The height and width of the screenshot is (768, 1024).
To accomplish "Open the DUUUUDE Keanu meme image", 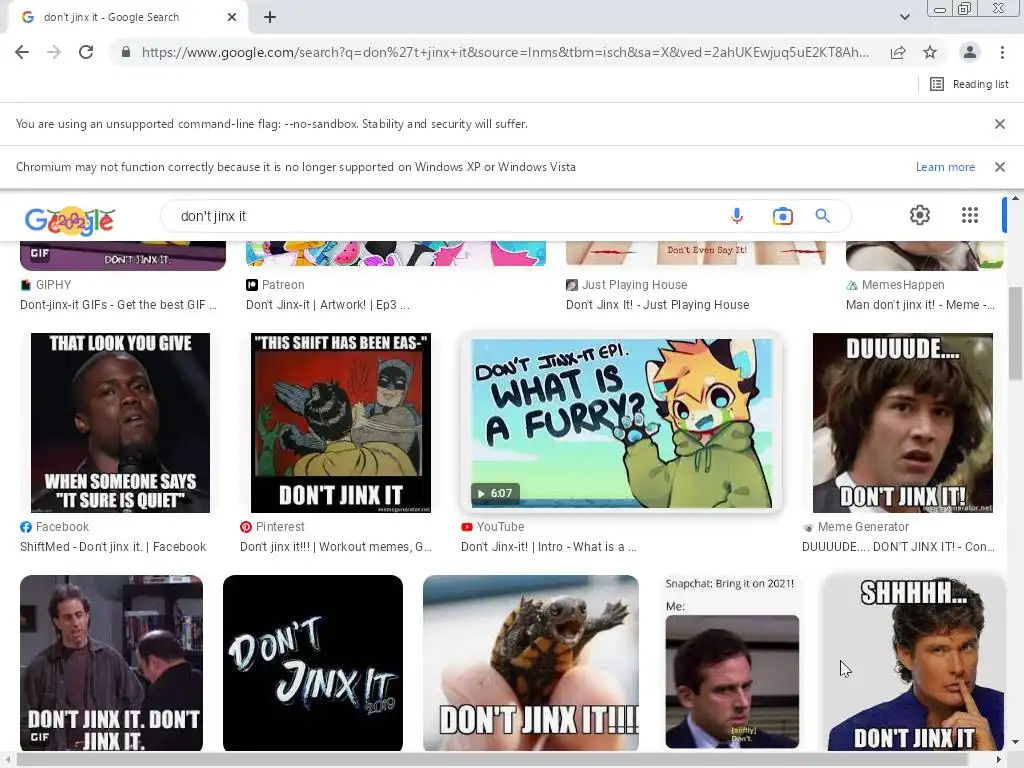I will tap(903, 423).
